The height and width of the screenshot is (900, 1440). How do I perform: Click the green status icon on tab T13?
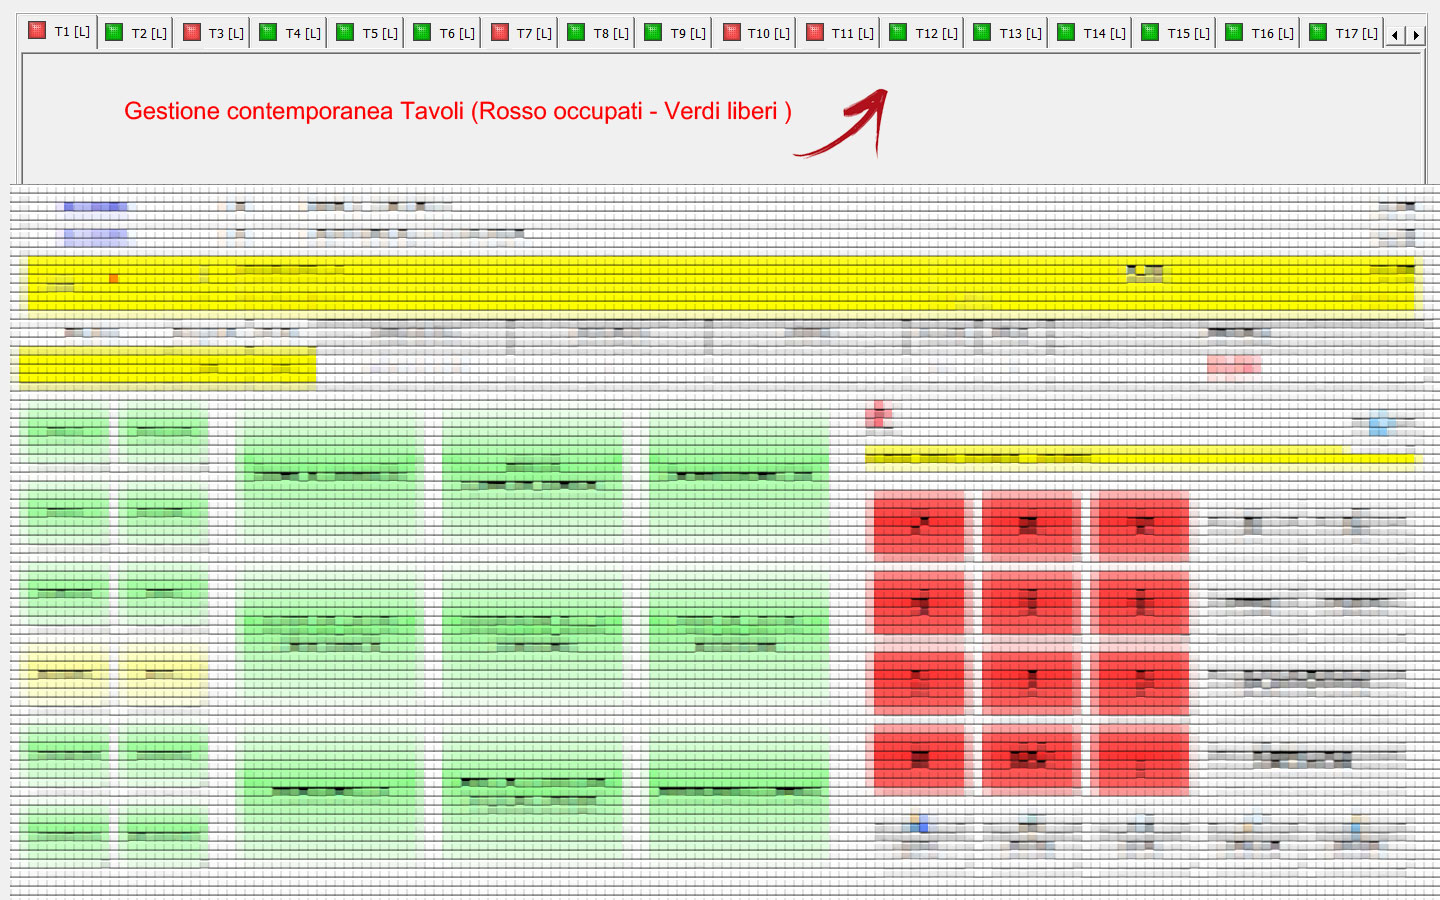pyautogui.click(x=982, y=32)
